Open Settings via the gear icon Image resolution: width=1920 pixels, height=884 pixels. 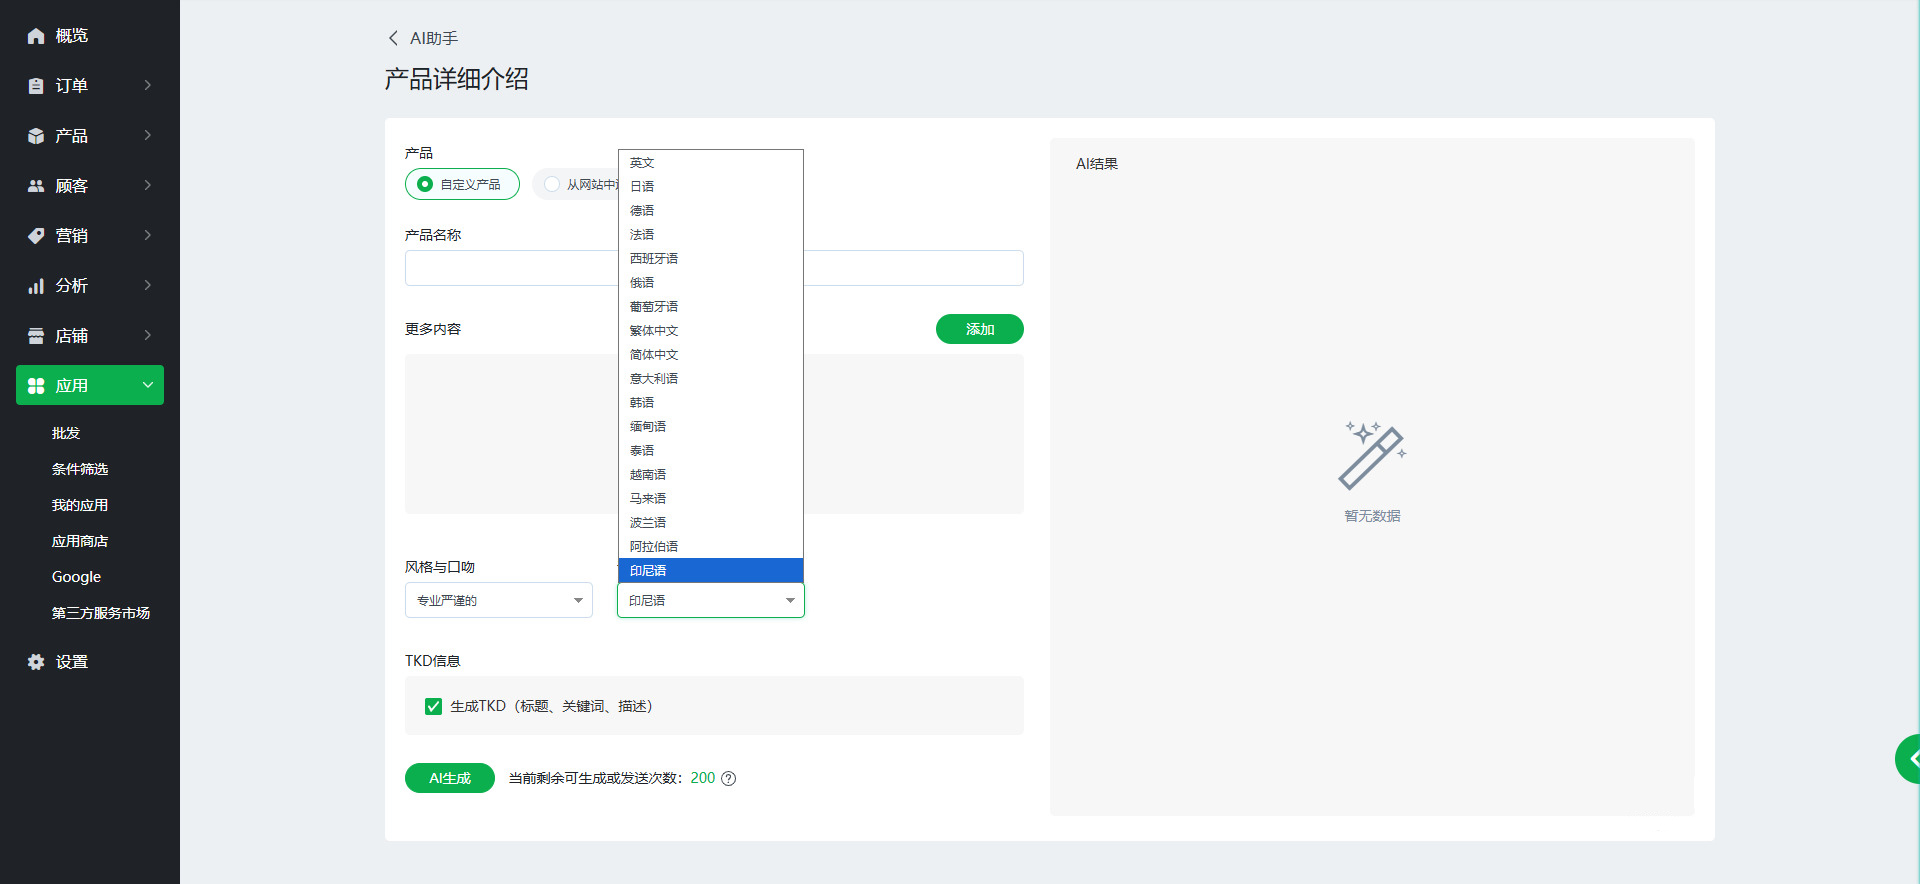pos(36,662)
